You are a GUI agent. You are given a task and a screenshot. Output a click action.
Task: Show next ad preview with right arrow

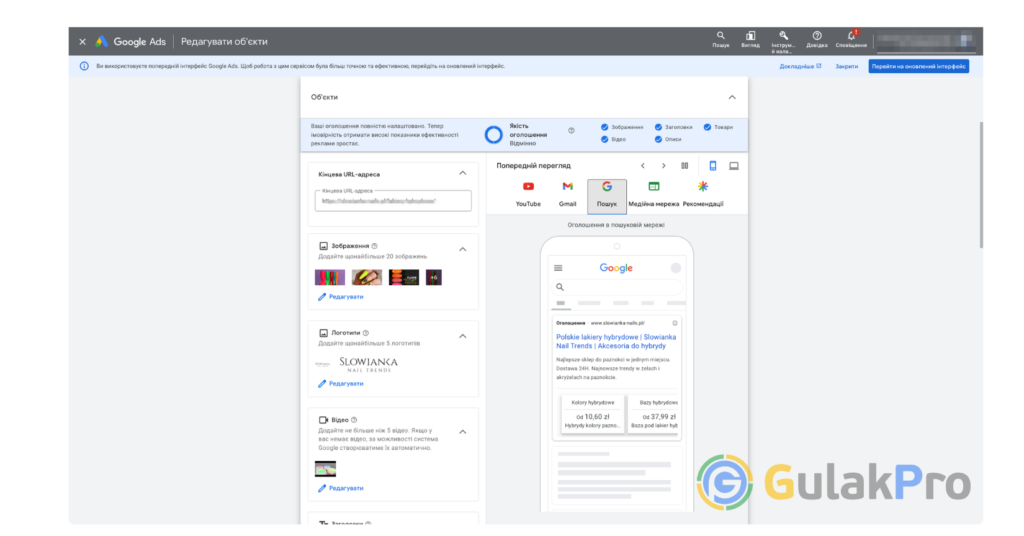(664, 166)
